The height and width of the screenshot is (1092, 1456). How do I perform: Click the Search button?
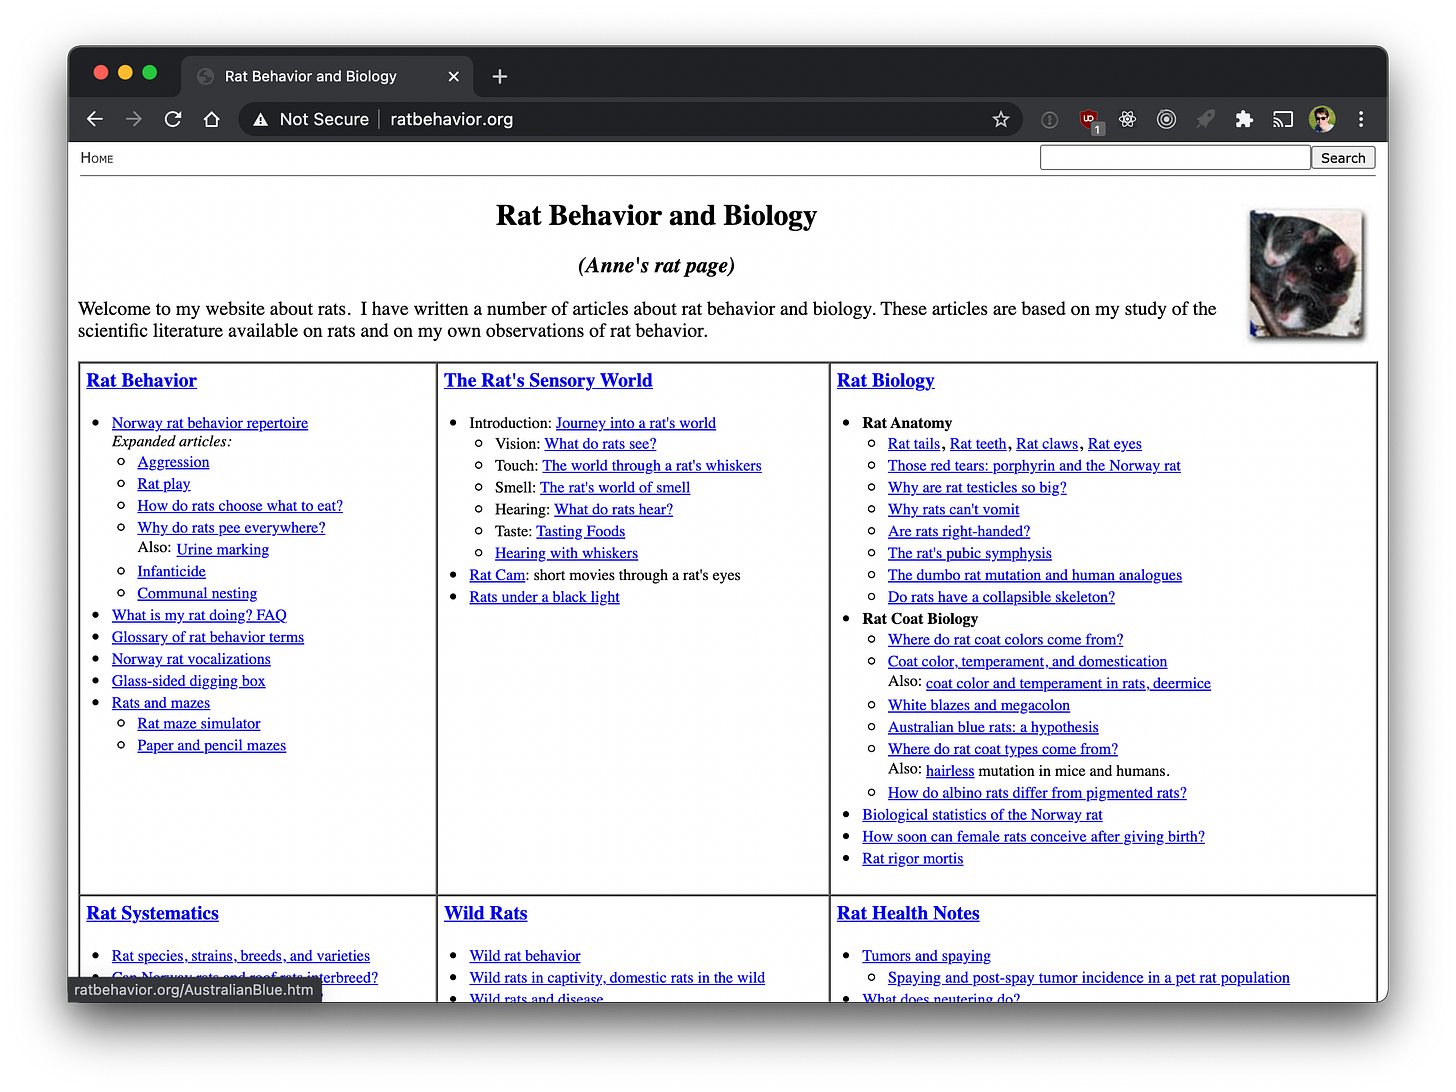[1343, 158]
